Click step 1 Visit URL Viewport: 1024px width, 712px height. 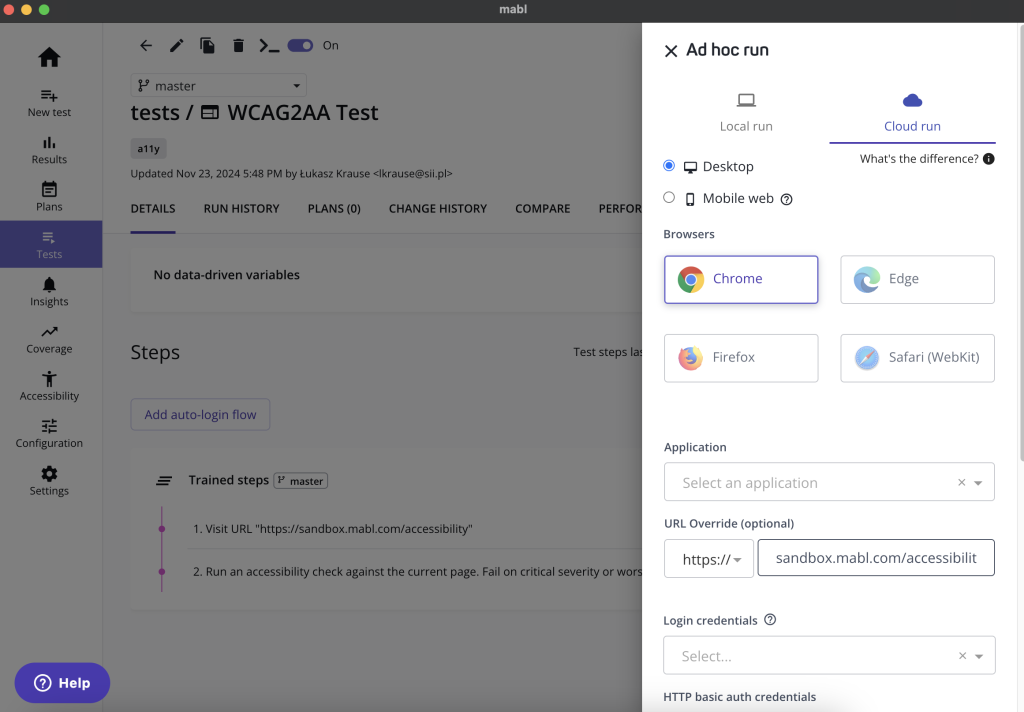(x=332, y=529)
